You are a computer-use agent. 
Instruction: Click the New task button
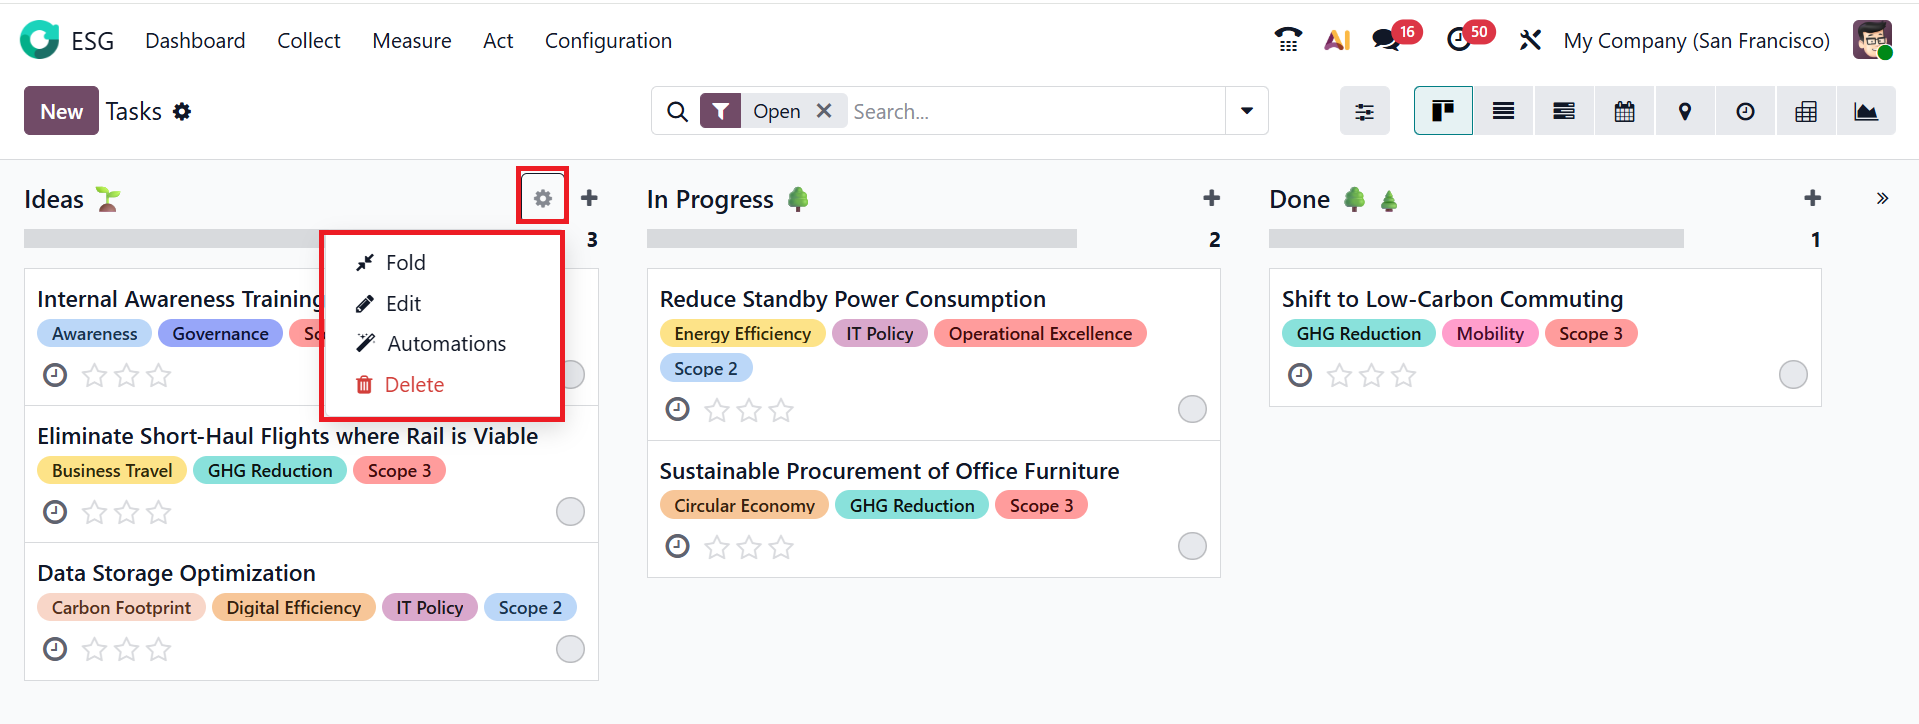pos(61,111)
